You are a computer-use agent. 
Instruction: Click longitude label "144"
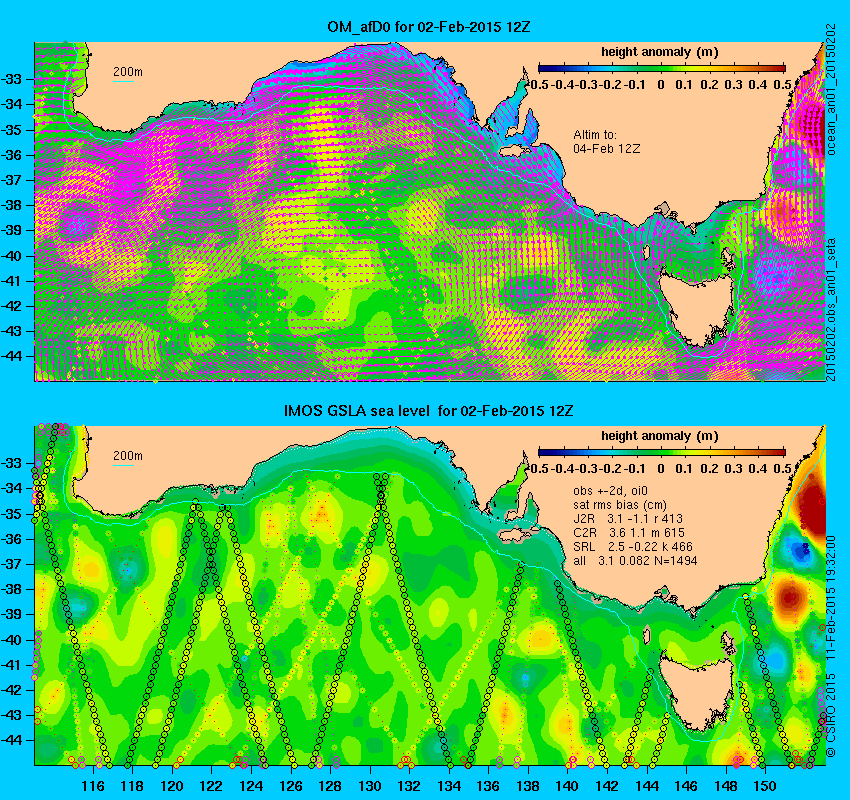tap(647, 786)
